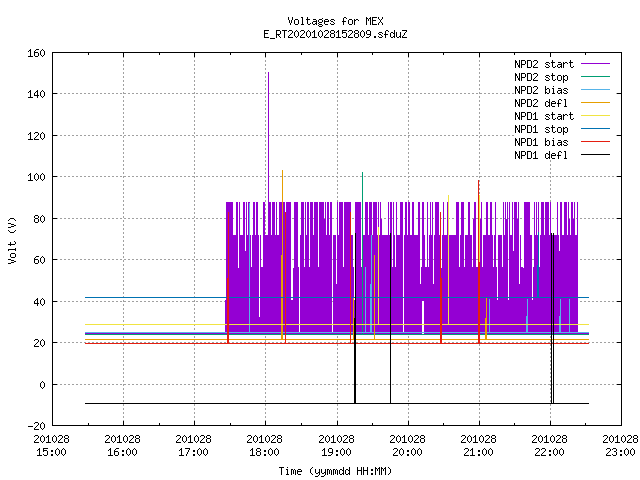640x480 pixels.
Task: Click the light blue NPD2 bias legend line
Action: tap(595, 89)
